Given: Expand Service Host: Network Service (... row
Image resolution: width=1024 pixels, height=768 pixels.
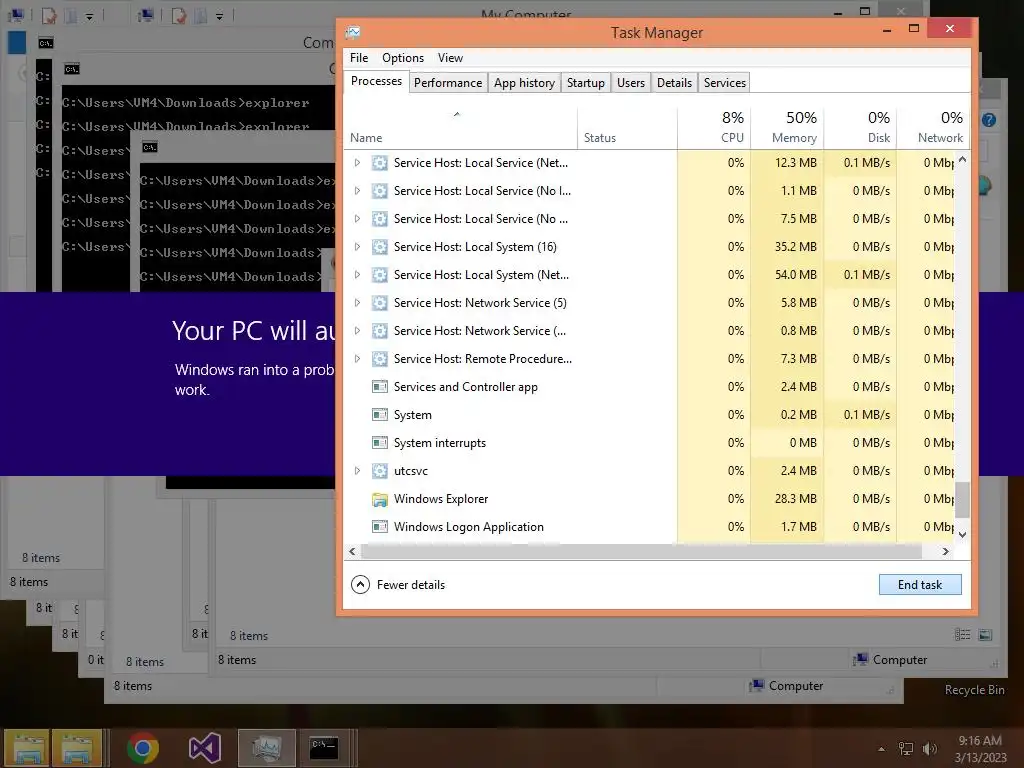Looking at the screenshot, I should 357,331.
